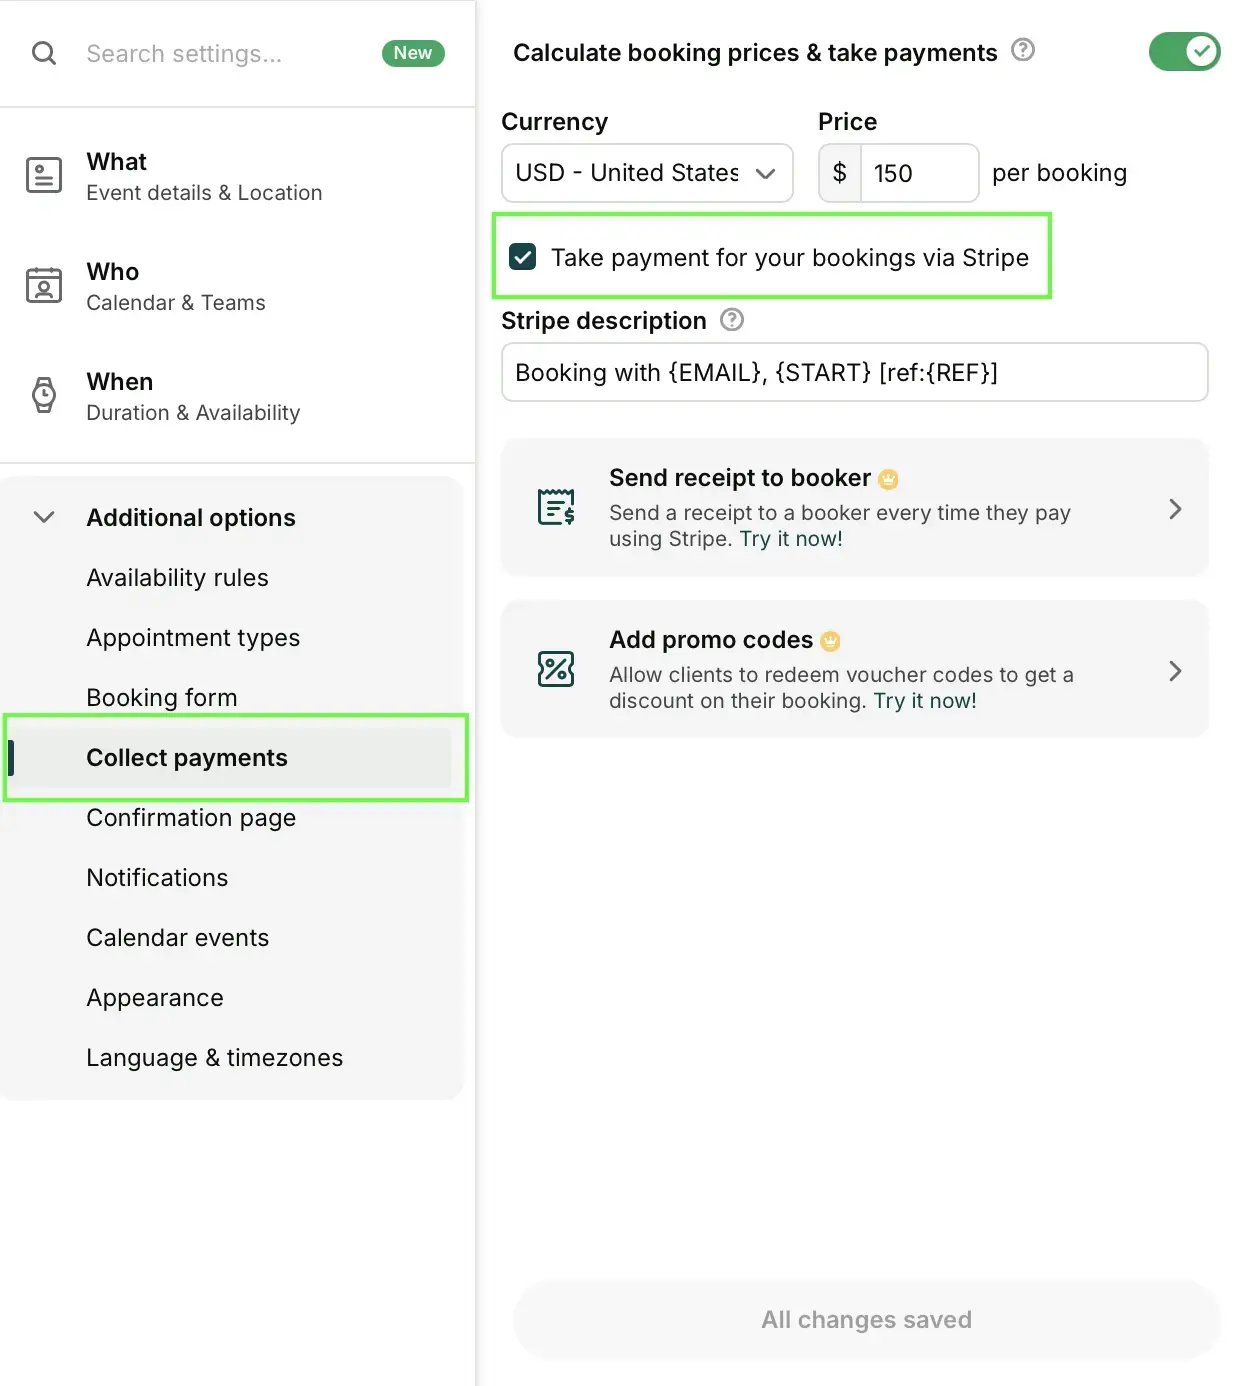Click the New badge in search bar
Image resolution: width=1250 pixels, height=1386 pixels.
coord(413,53)
